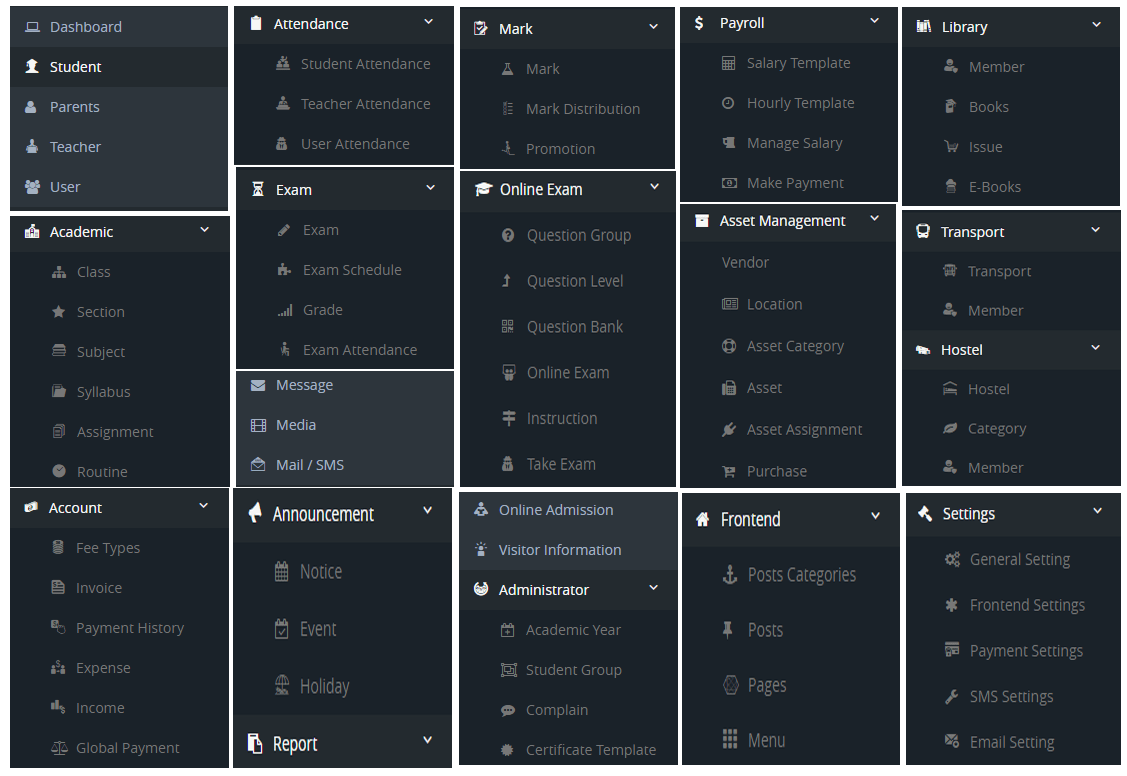The width and height of the screenshot is (1127, 776).
Task: Collapse the Library section arrow
Action: pyautogui.click(x=1097, y=25)
